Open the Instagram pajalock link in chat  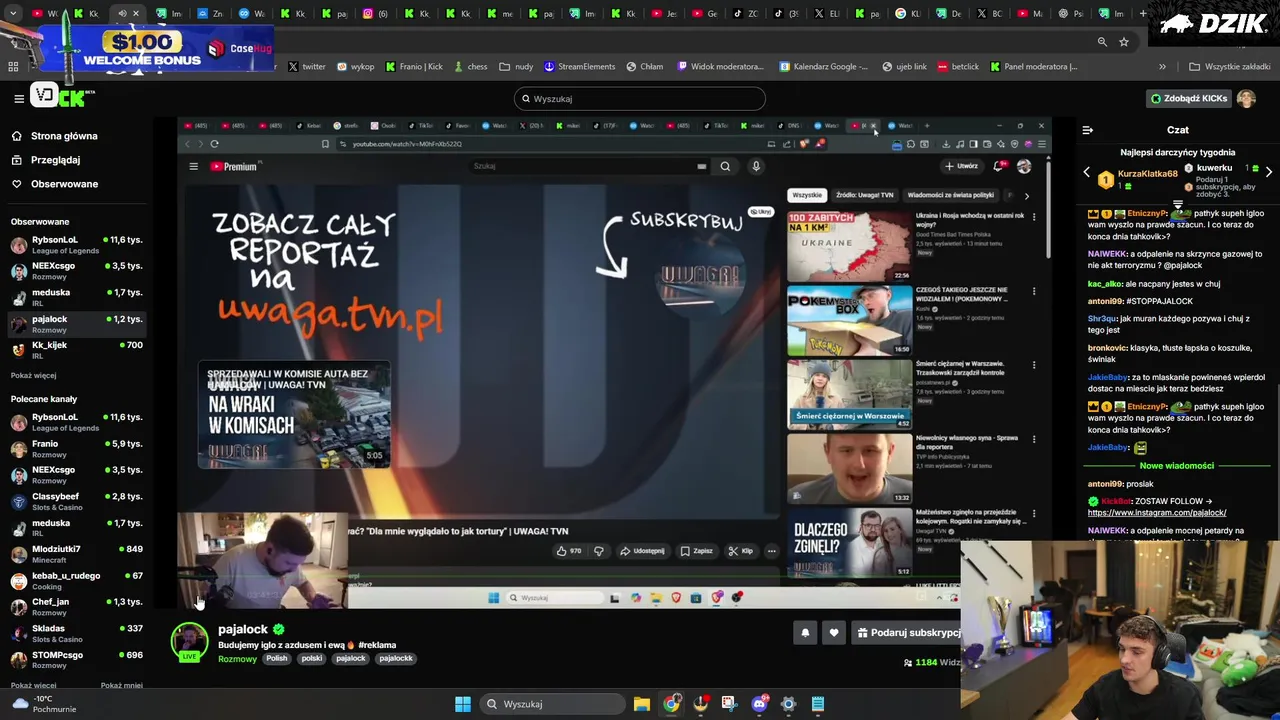click(1157, 513)
